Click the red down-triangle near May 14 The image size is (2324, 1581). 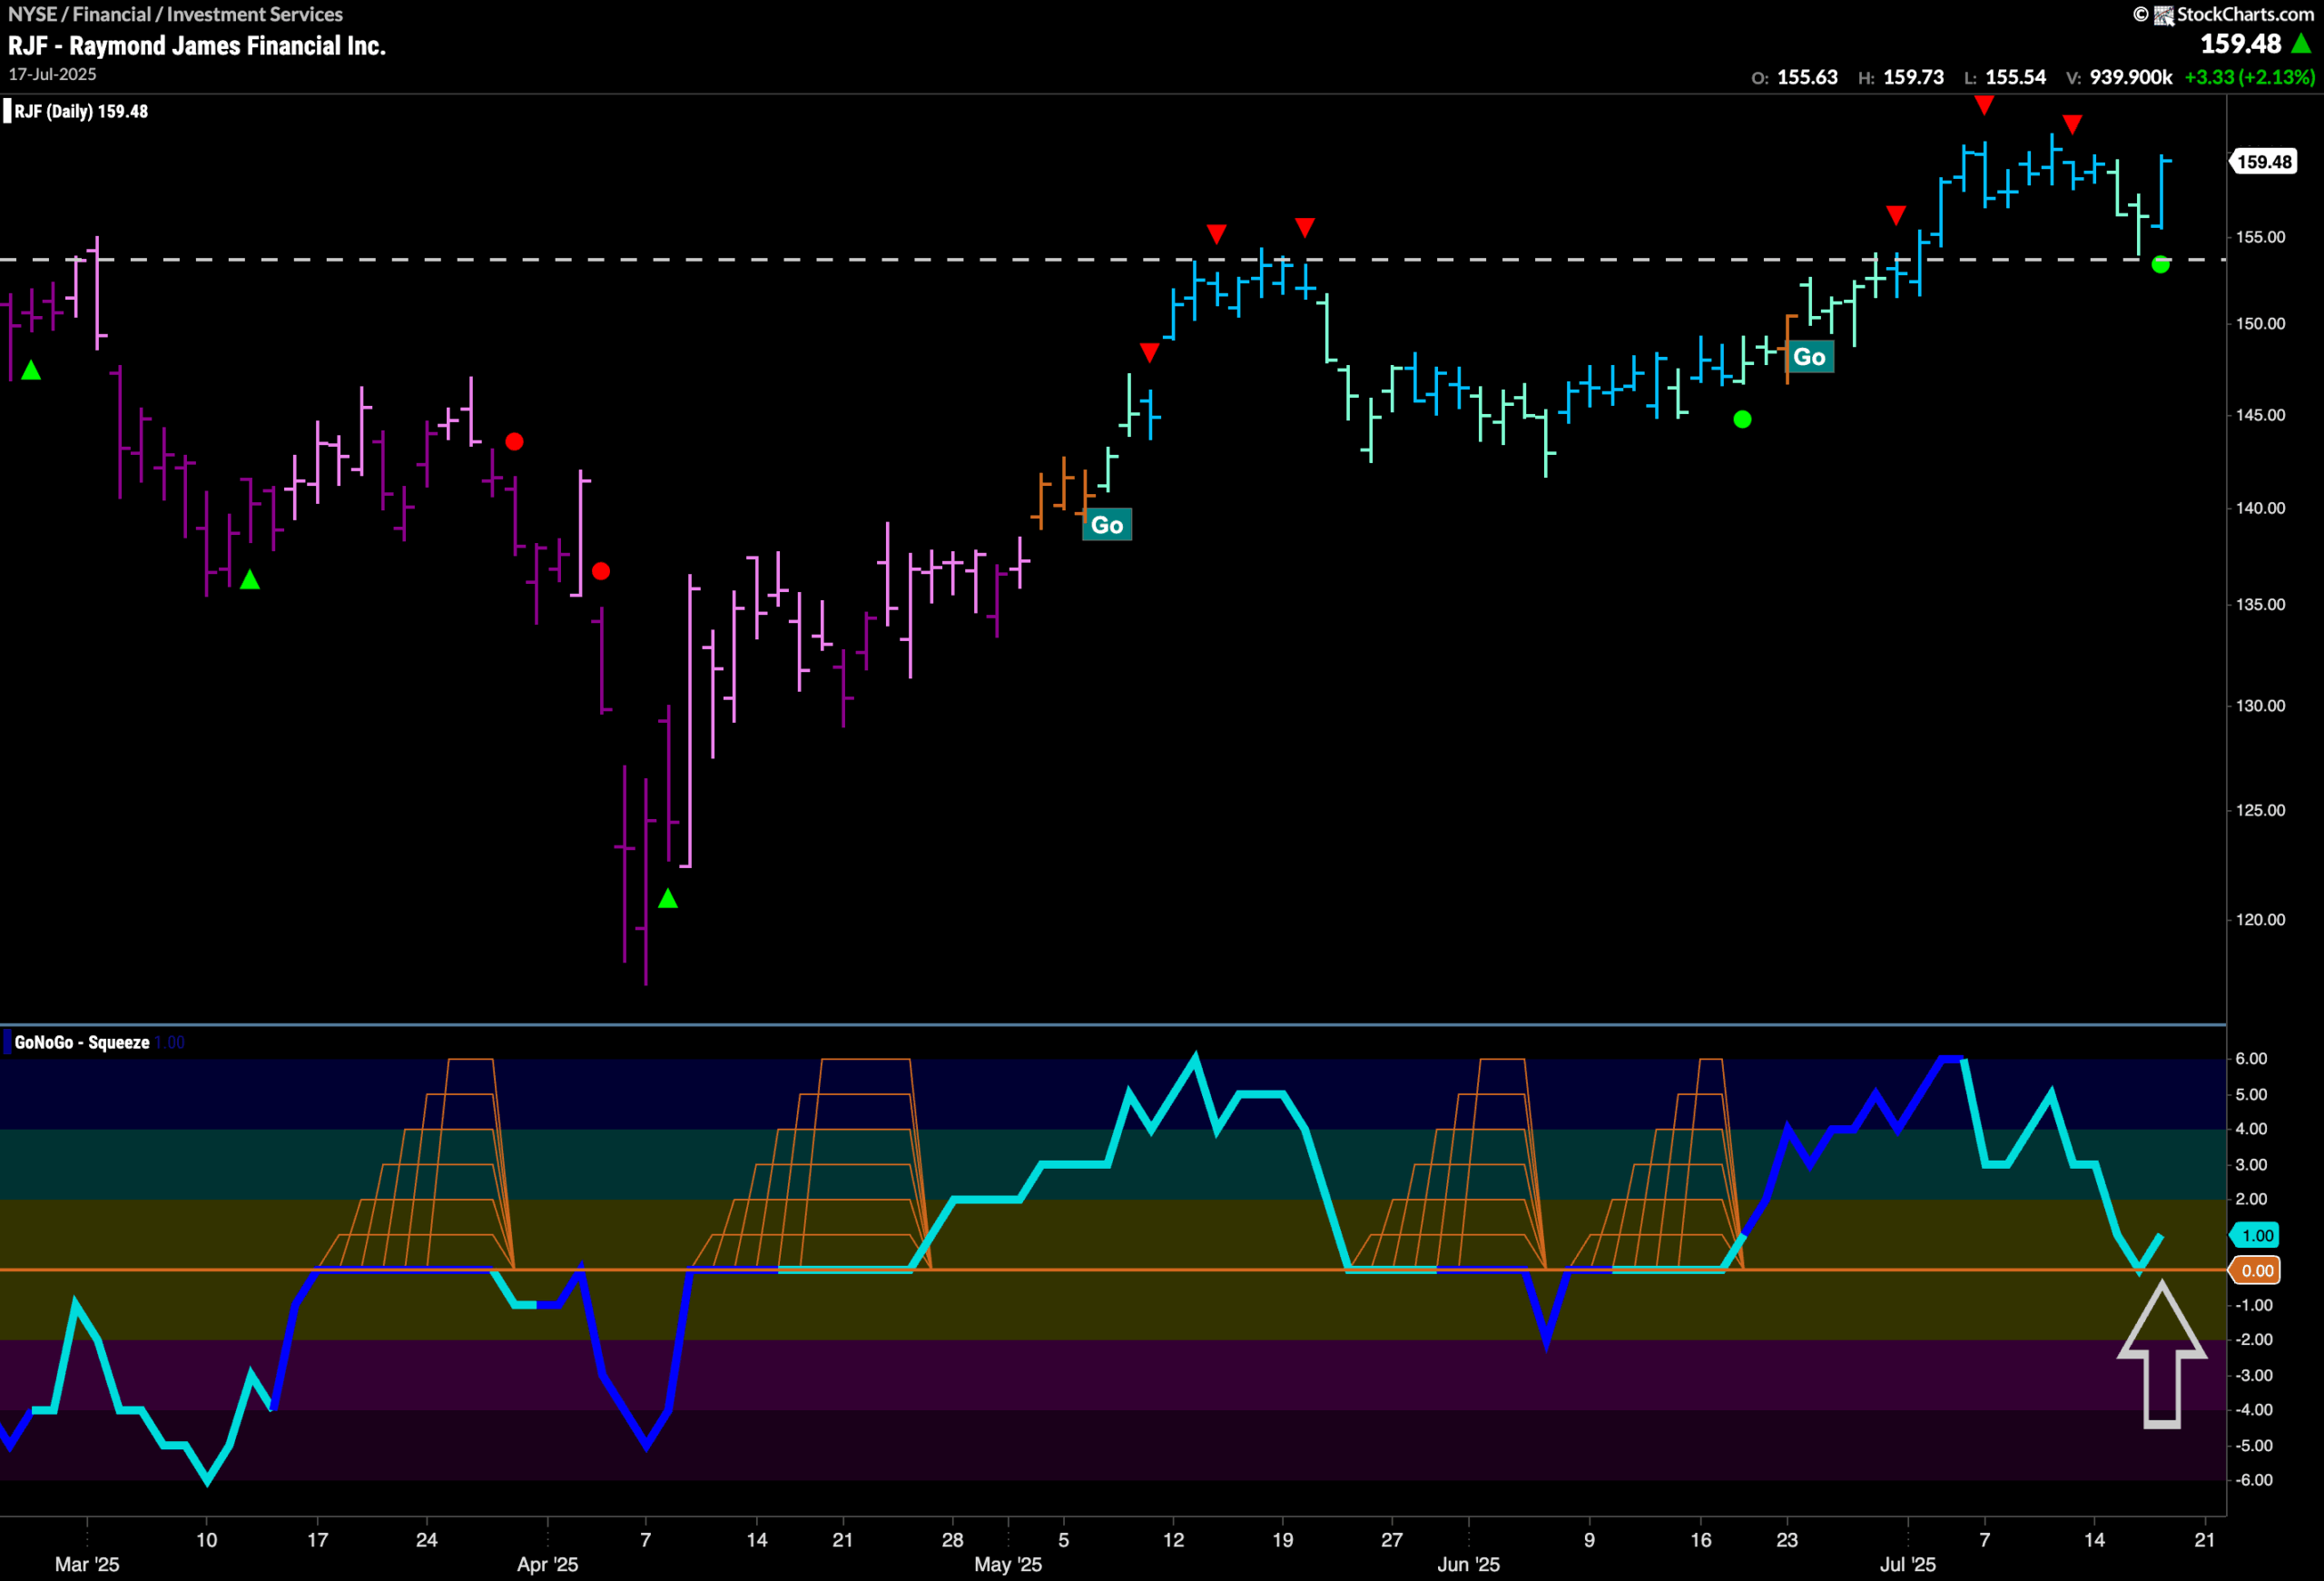pyautogui.click(x=1216, y=234)
